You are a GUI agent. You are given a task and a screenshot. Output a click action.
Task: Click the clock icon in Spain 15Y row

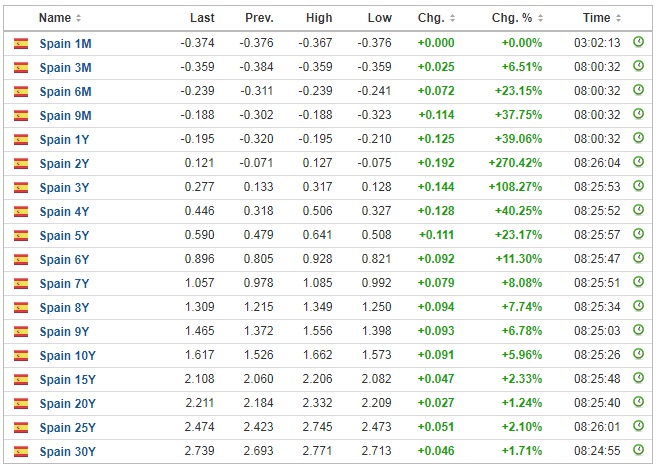[638, 378]
